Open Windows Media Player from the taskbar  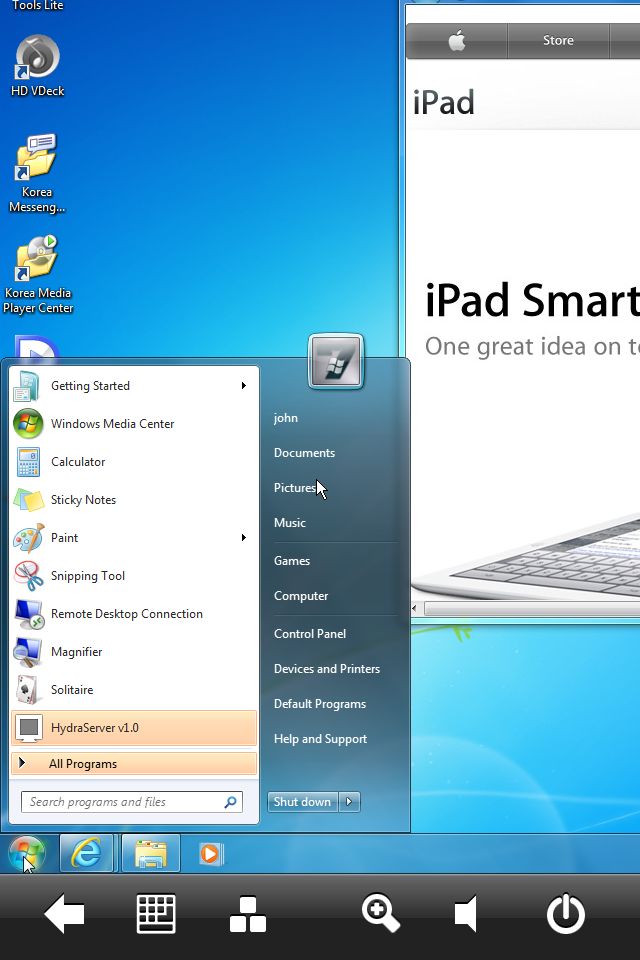point(211,853)
